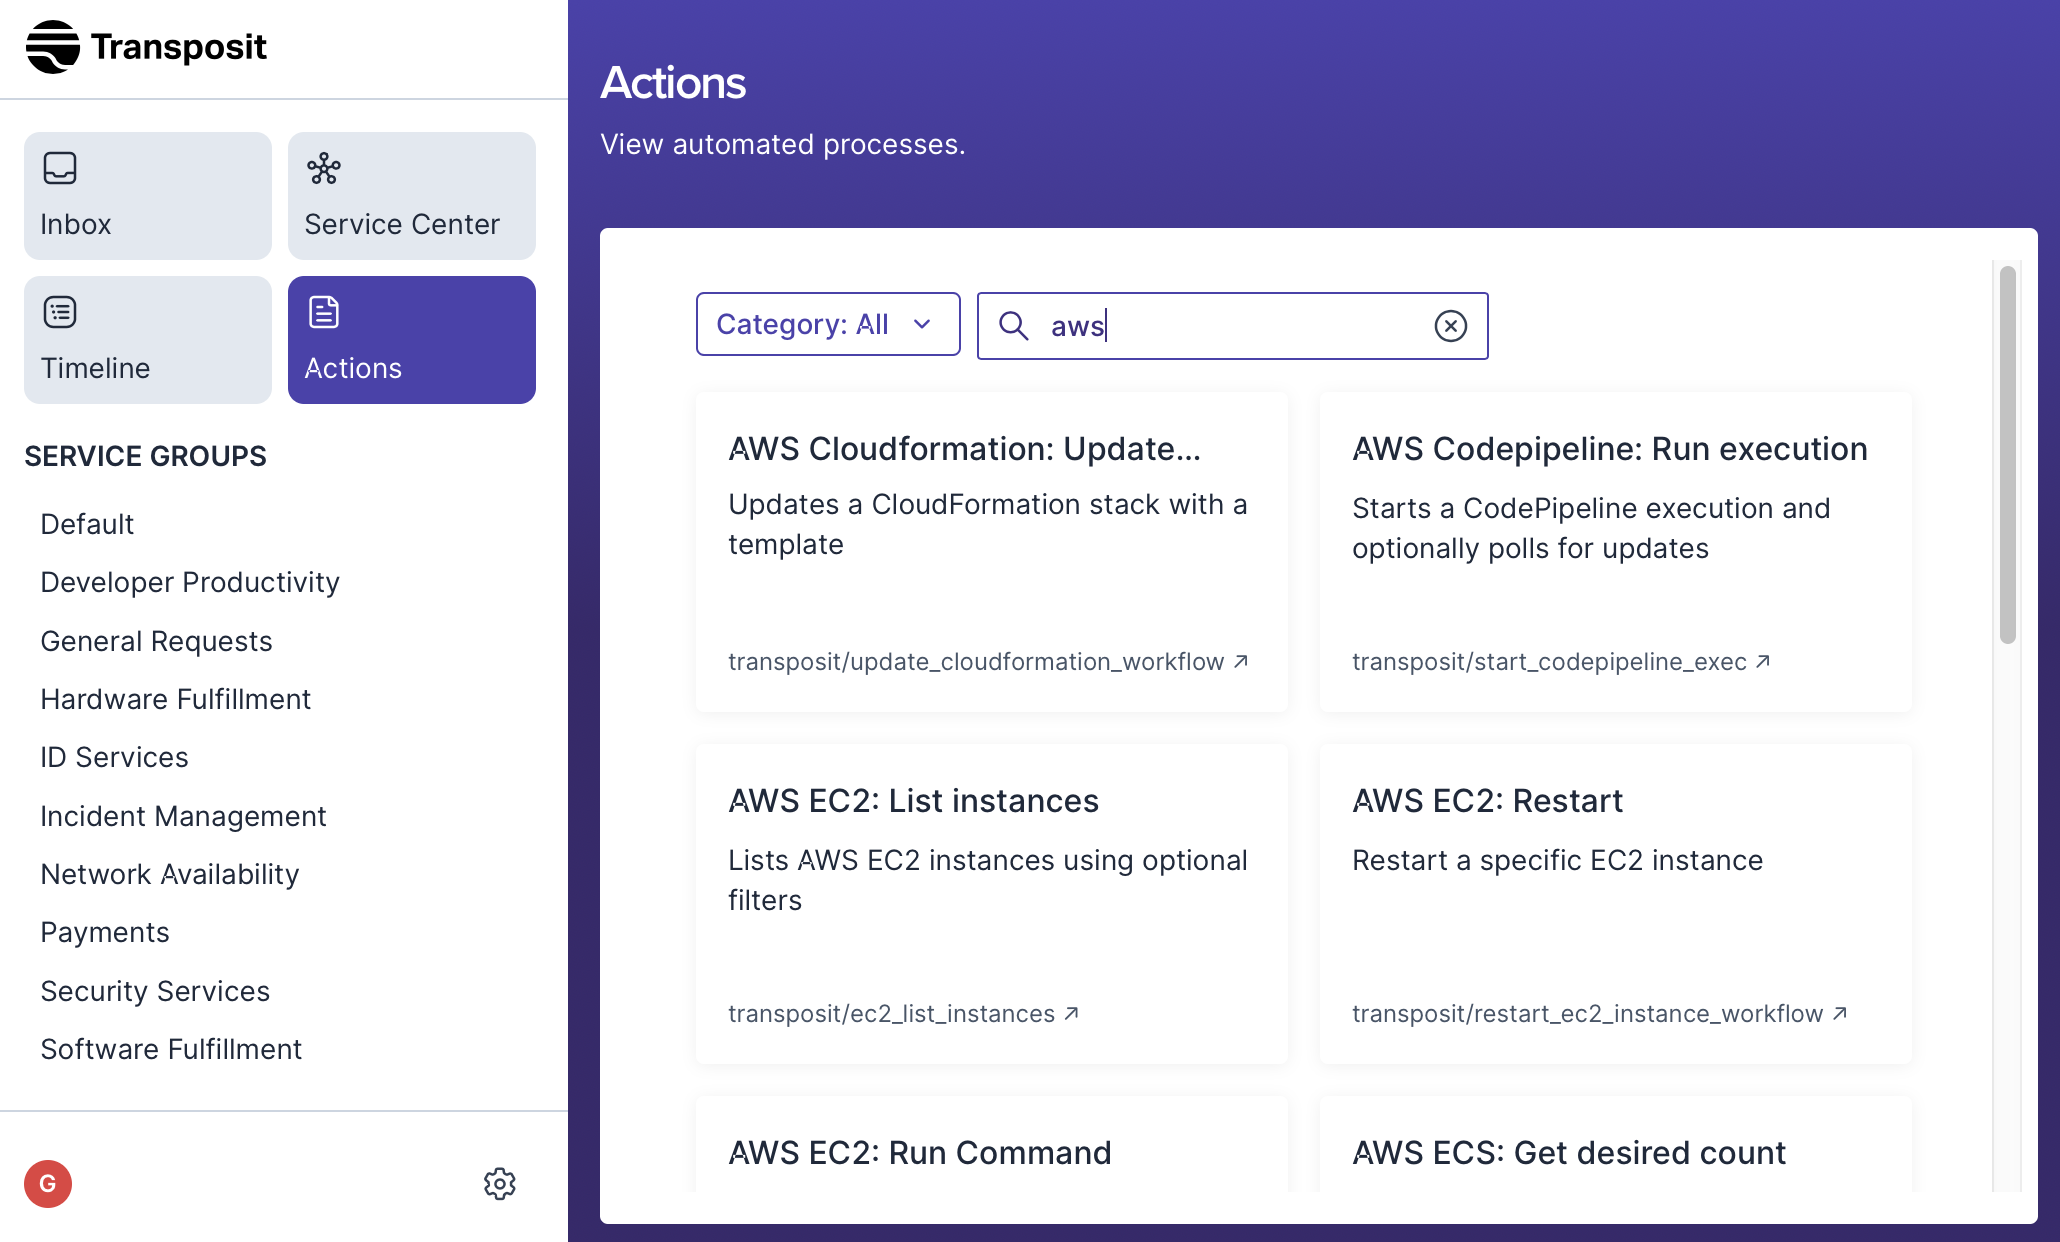Open Service Center network icon
Viewport: 2060px width, 1242px height.
click(x=323, y=168)
